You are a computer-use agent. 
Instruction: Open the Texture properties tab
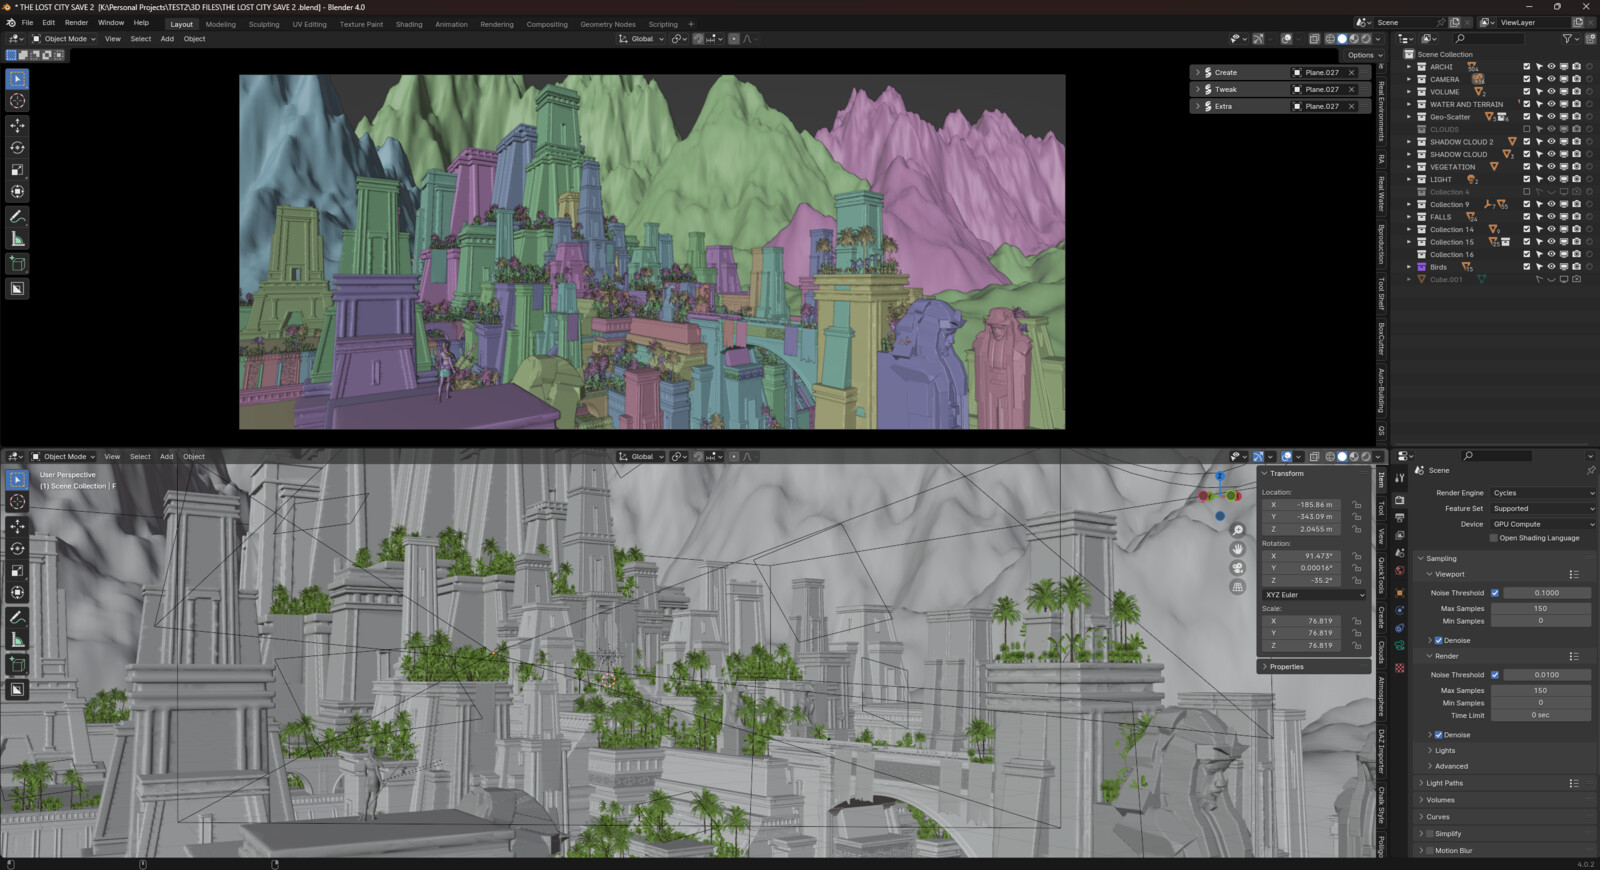pyautogui.click(x=1400, y=667)
